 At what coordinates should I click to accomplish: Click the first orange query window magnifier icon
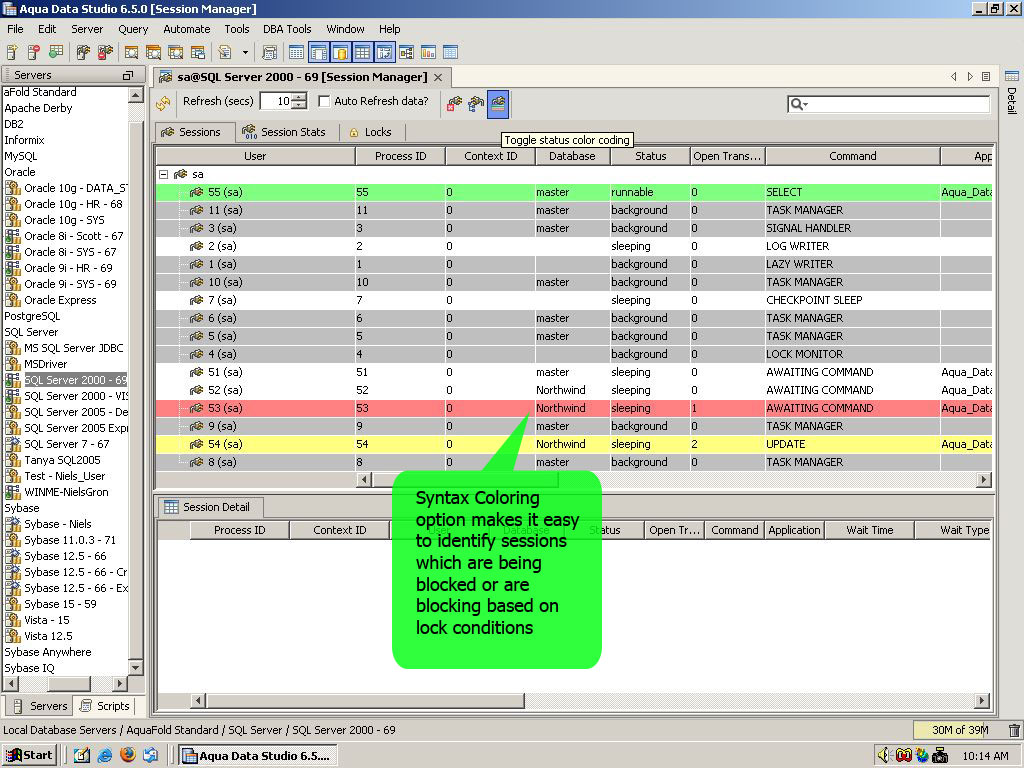pyautogui.click(x=131, y=52)
